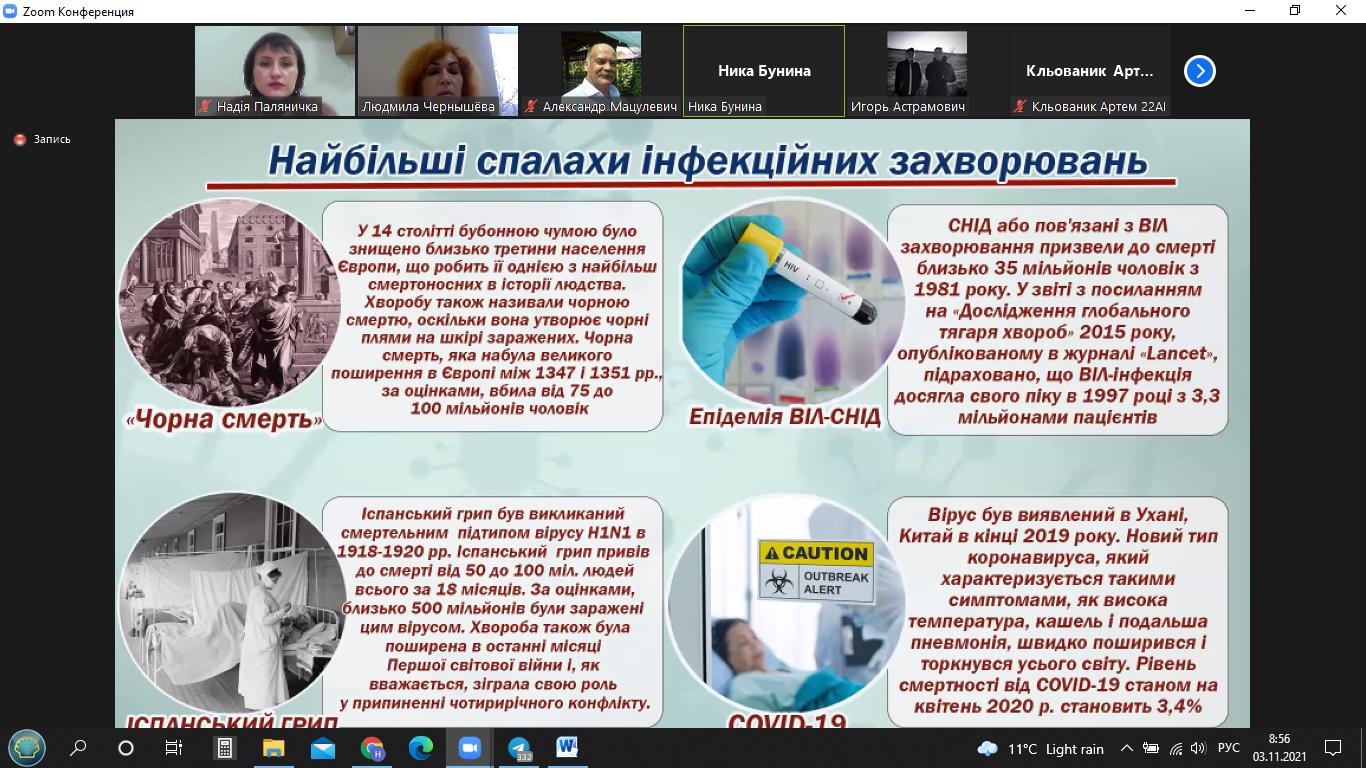
Task: Click the Zoom icon on the taskbar
Action: point(469,747)
